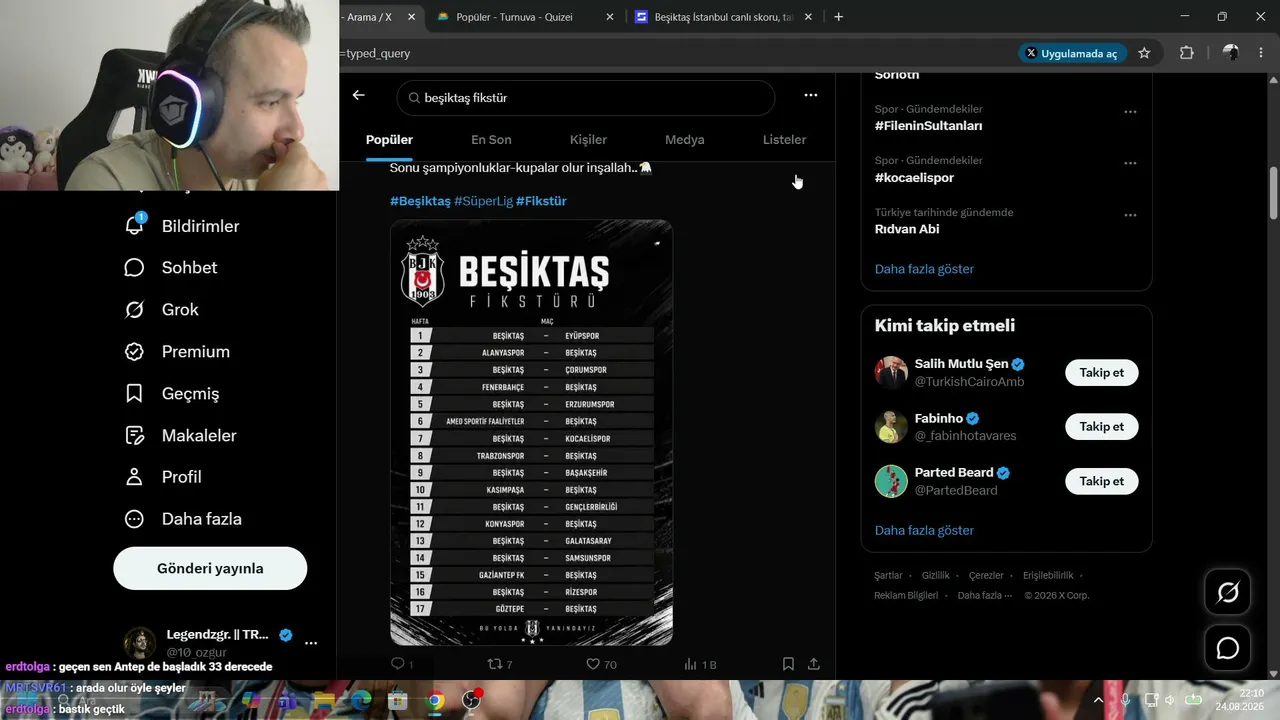Close the Arama / X tab

click(x=411, y=17)
